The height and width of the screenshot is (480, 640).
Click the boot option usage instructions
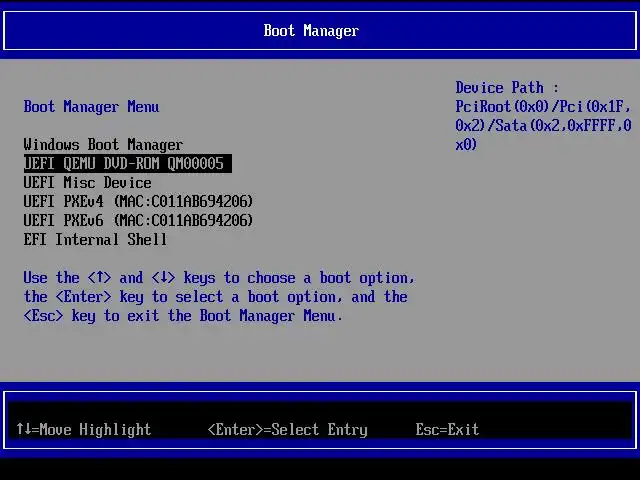[219, 297]
